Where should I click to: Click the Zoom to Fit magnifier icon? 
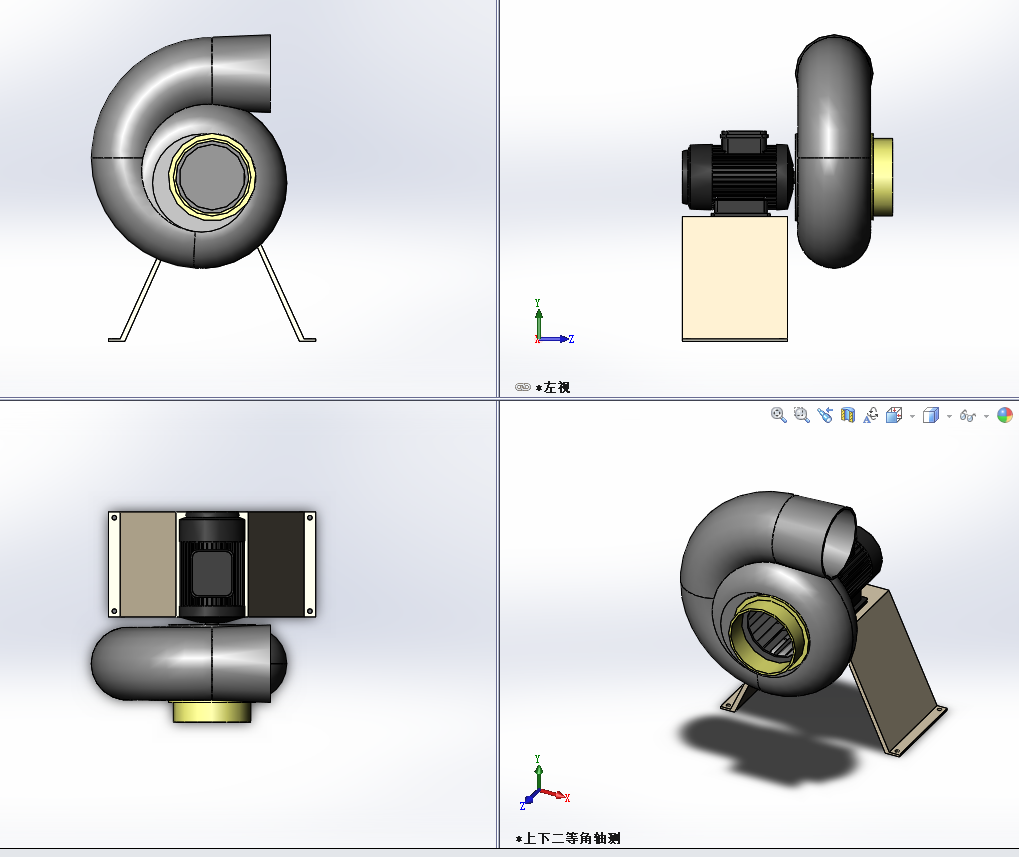point(778,415)
